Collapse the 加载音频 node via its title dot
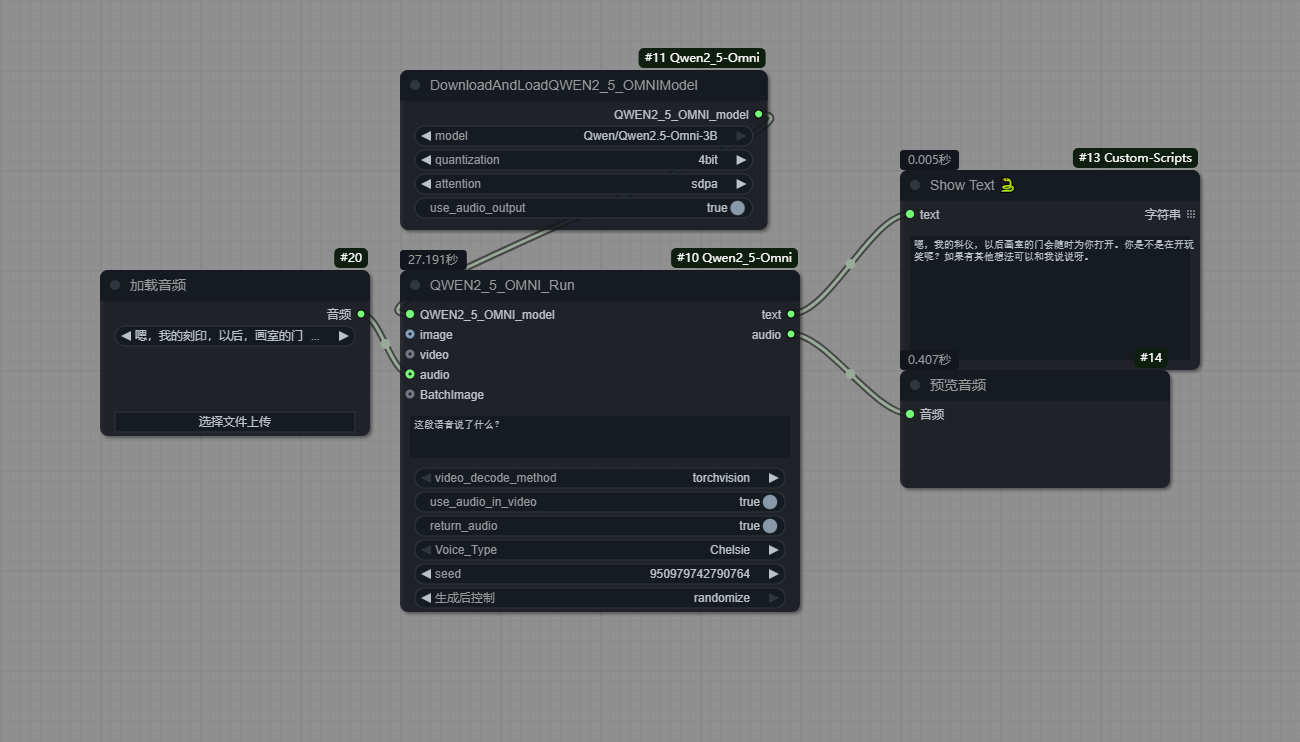Screen dimensions: 1300x742 115,285
